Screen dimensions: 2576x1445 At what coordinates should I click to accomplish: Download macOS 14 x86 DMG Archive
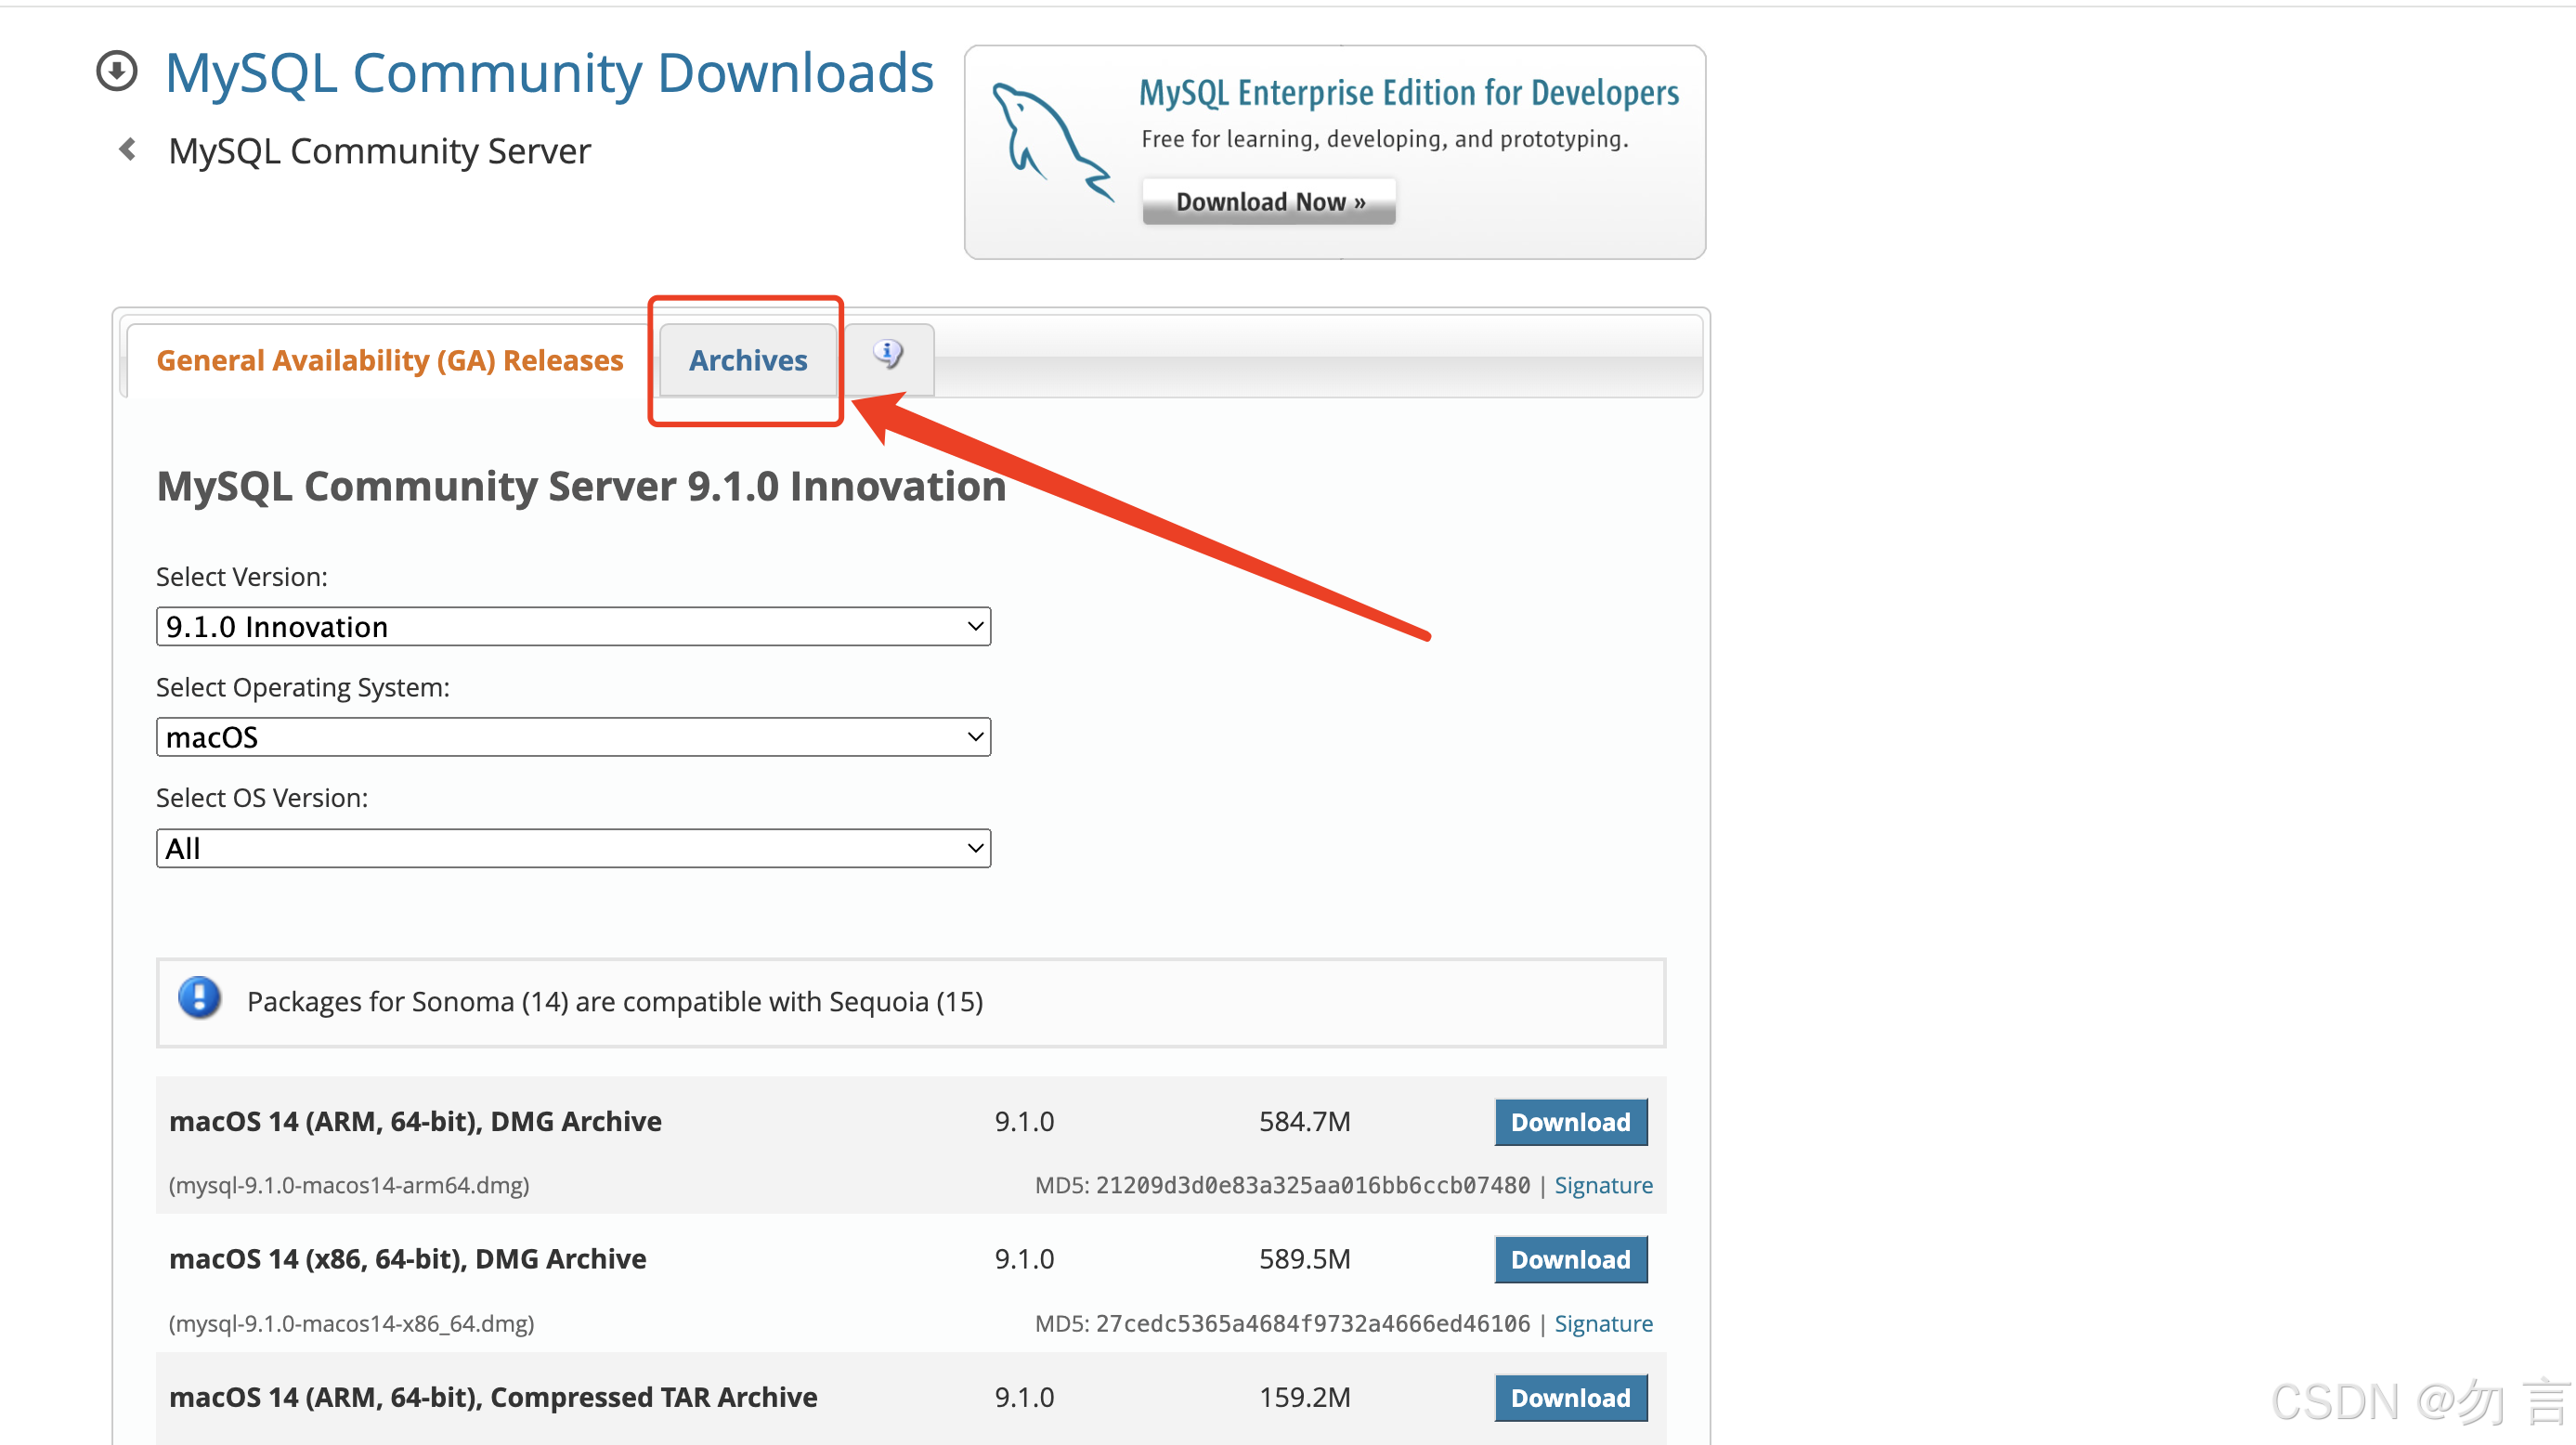point(1570,1260)
